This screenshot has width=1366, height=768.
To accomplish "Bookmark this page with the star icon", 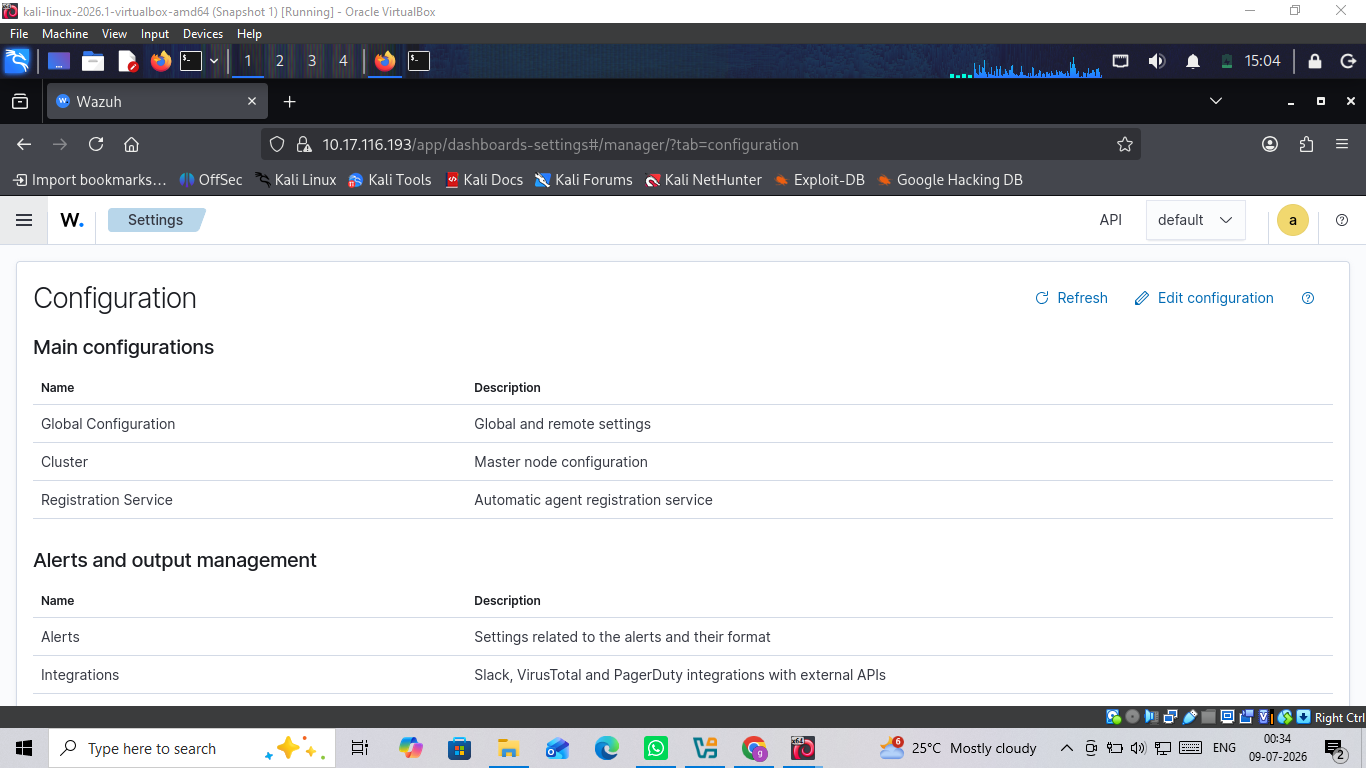I will tap(1124, 144).
